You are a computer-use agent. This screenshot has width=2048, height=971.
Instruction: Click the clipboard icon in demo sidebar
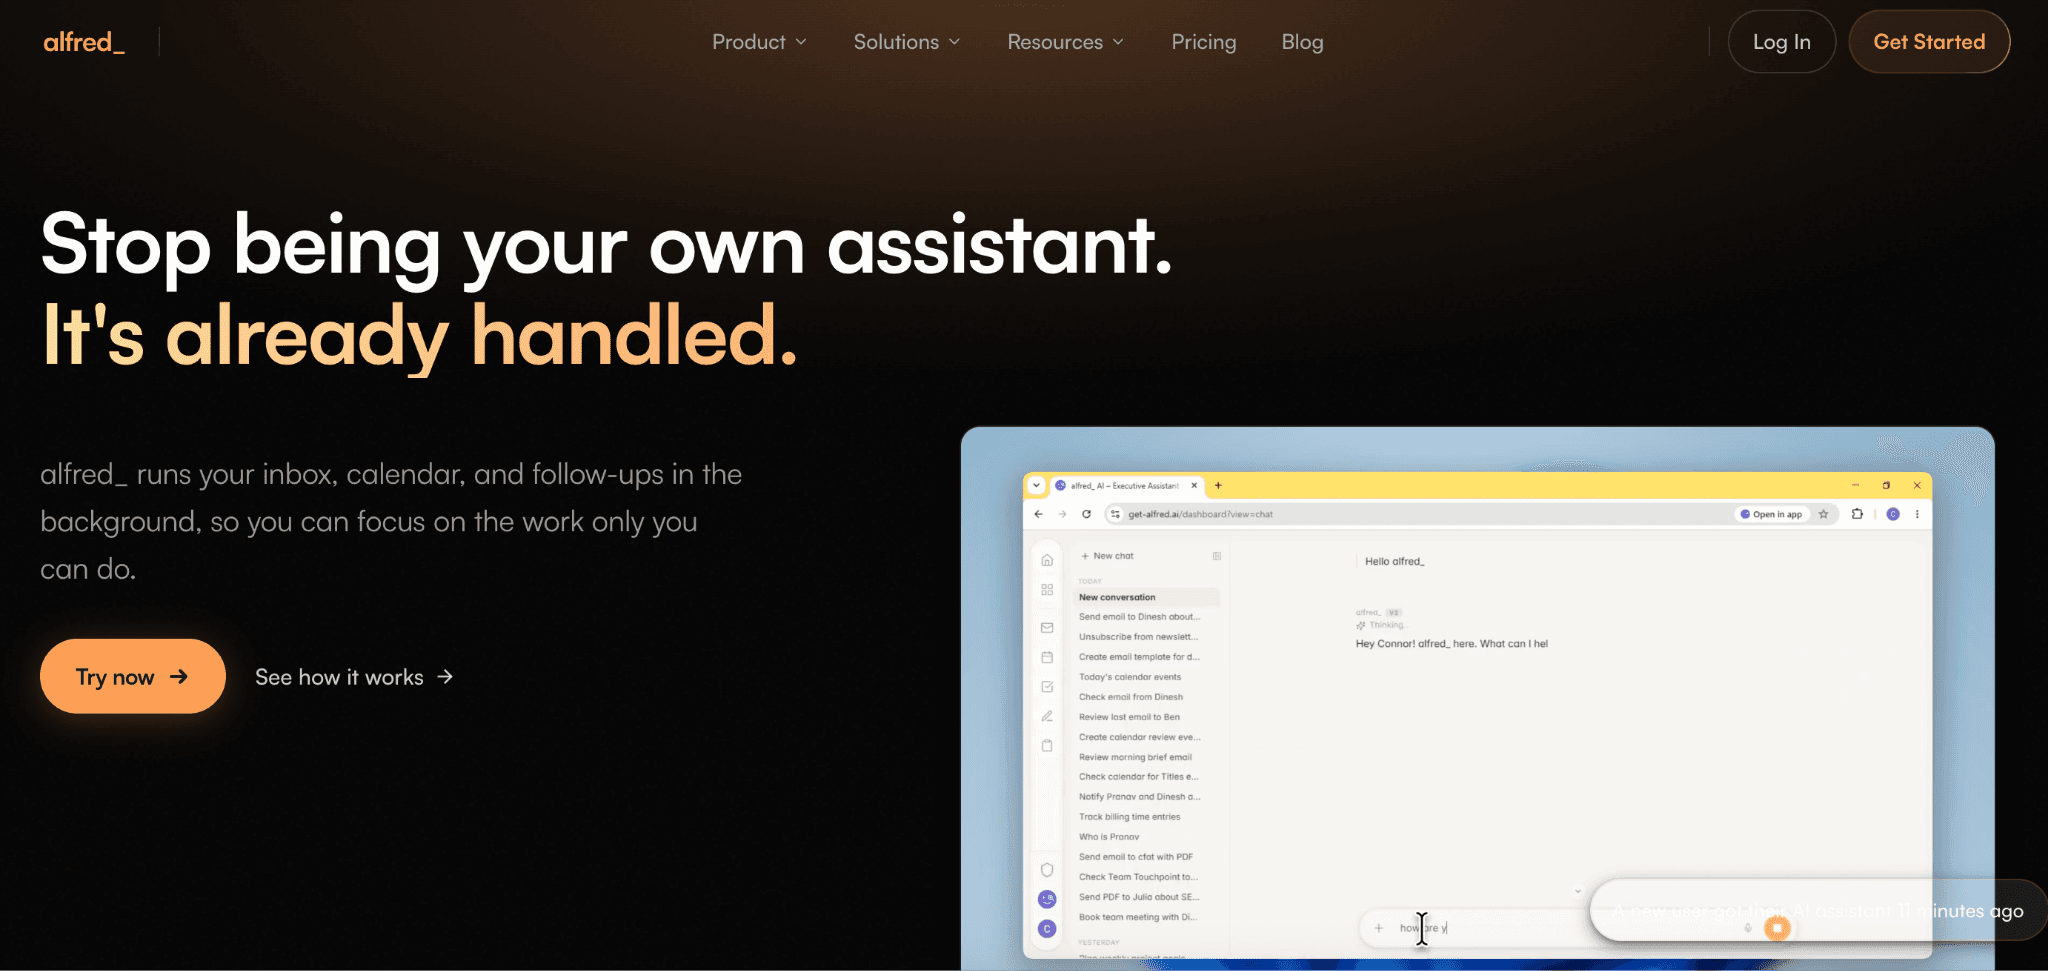coord(1047,745)
